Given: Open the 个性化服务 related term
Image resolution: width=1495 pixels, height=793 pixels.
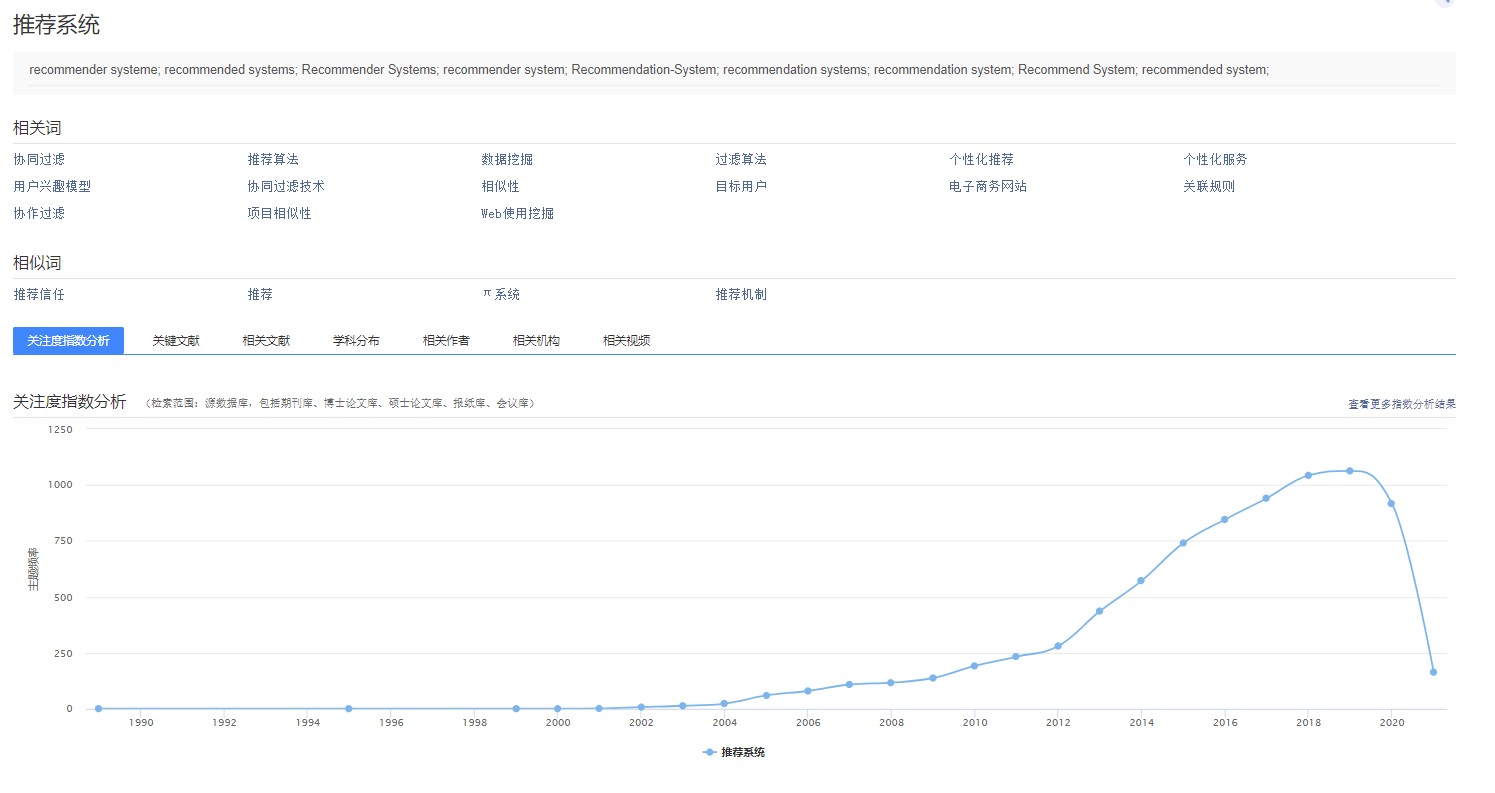Looking at the screenshot, I should (1215, 159).
